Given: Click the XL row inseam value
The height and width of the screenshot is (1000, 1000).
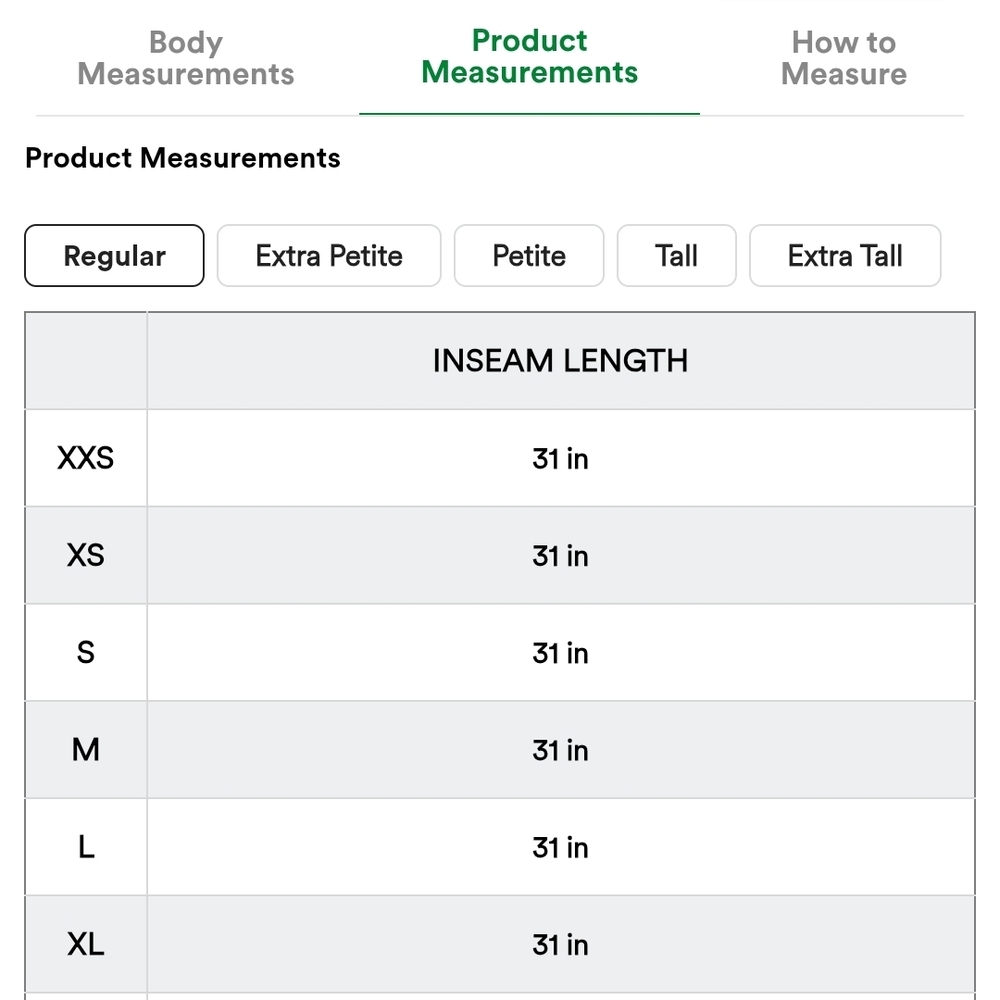Looking at the screenshot, I should [x=560, y=945].
